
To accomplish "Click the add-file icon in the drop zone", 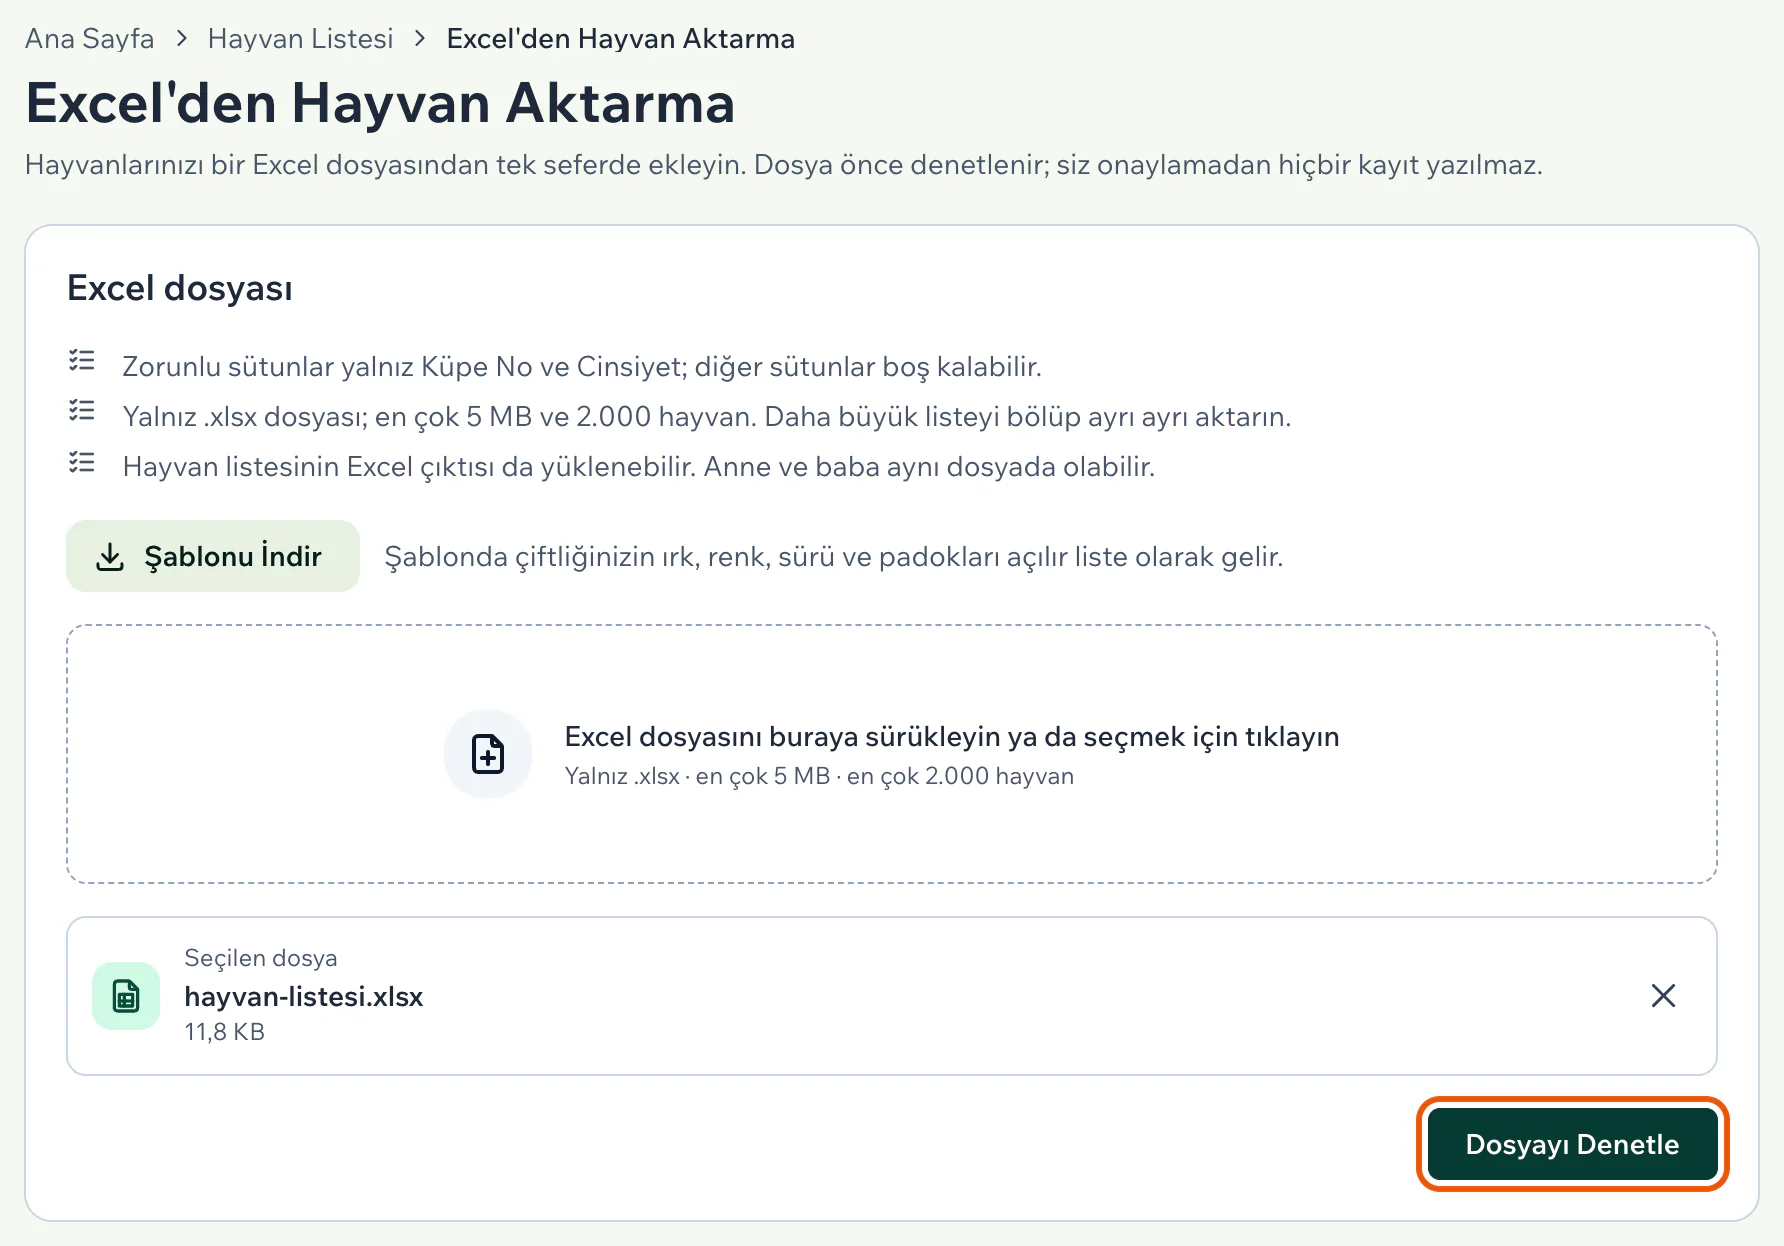I will pyautogui.click(x=488, y=754).
